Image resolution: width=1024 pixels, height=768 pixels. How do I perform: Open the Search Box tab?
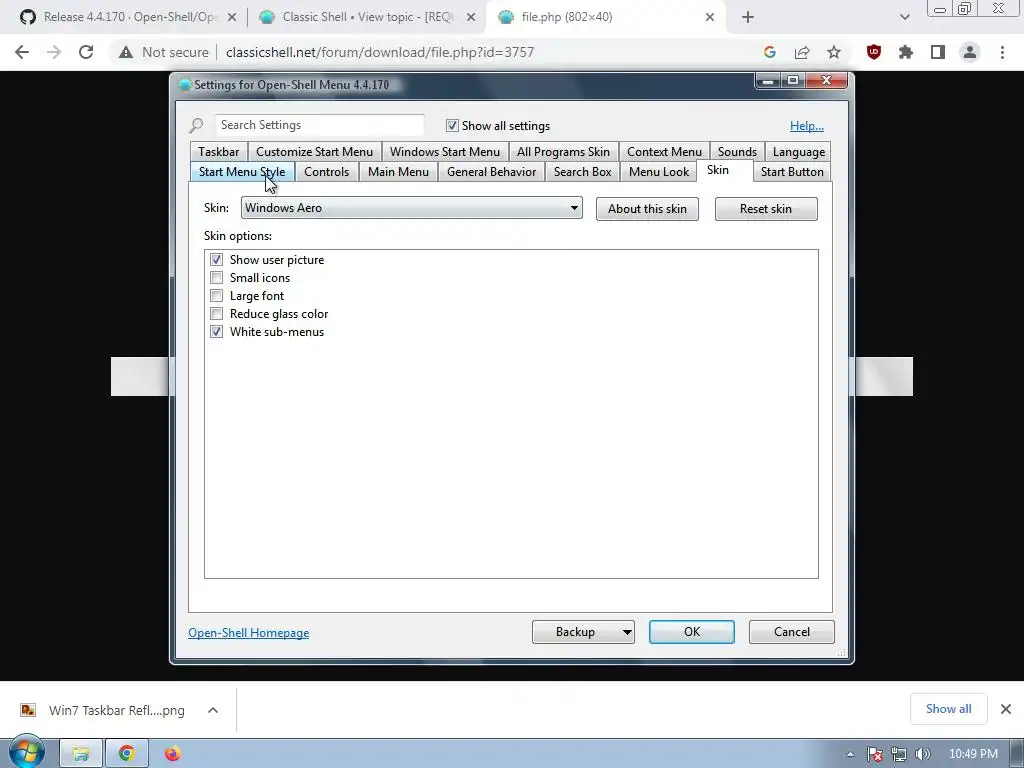[583, 172]
